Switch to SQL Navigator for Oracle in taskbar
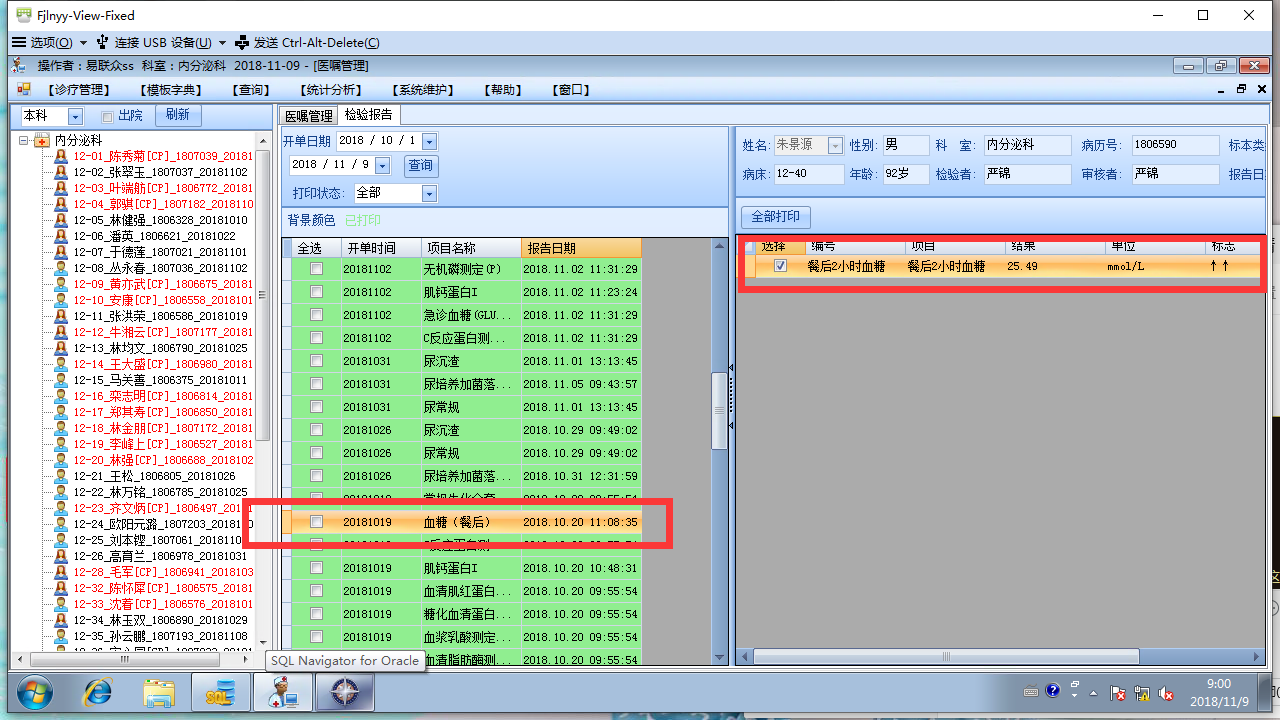Viewport: 1280px width, 720px height. 220,692
